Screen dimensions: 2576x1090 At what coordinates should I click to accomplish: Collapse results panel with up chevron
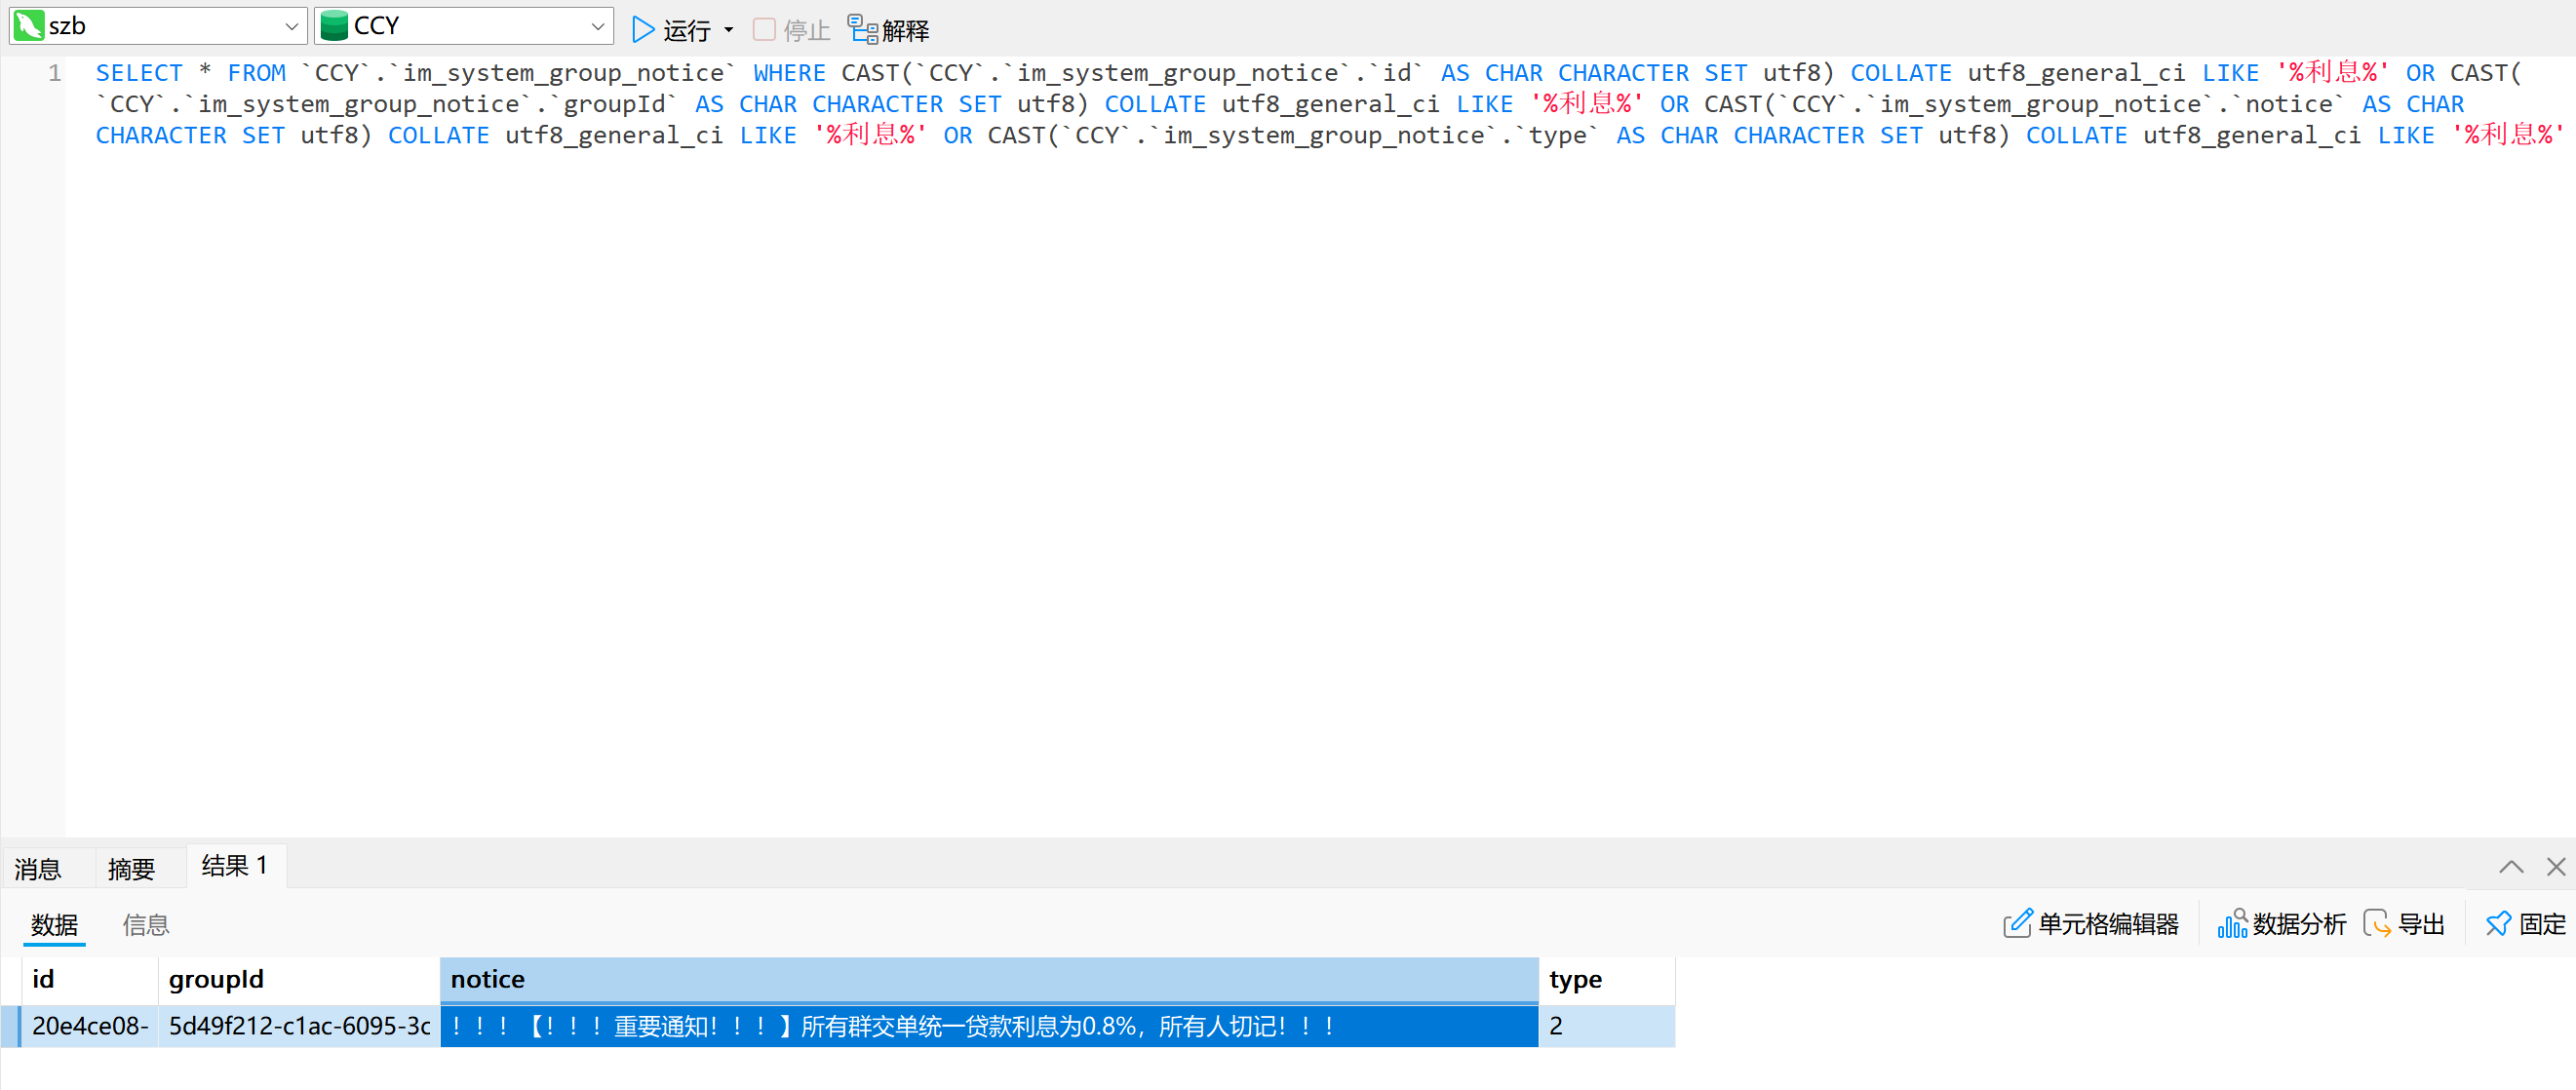(x=2510, y=866)
